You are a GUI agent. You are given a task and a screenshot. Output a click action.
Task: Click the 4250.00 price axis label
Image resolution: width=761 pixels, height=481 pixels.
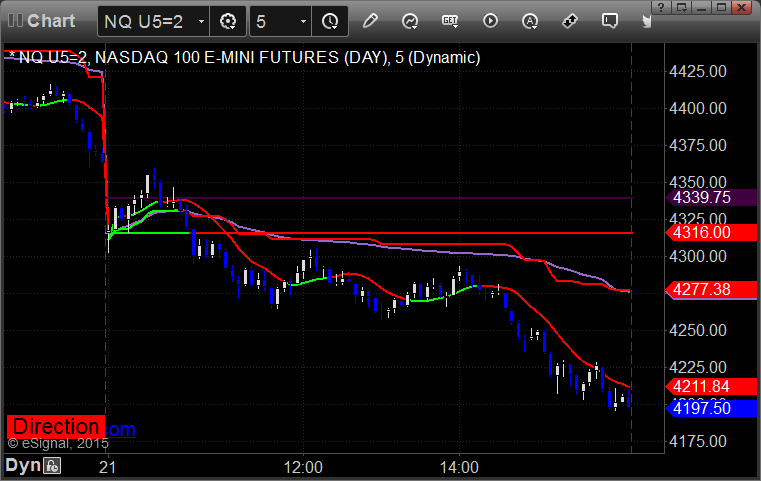click(x=697, y=331)
